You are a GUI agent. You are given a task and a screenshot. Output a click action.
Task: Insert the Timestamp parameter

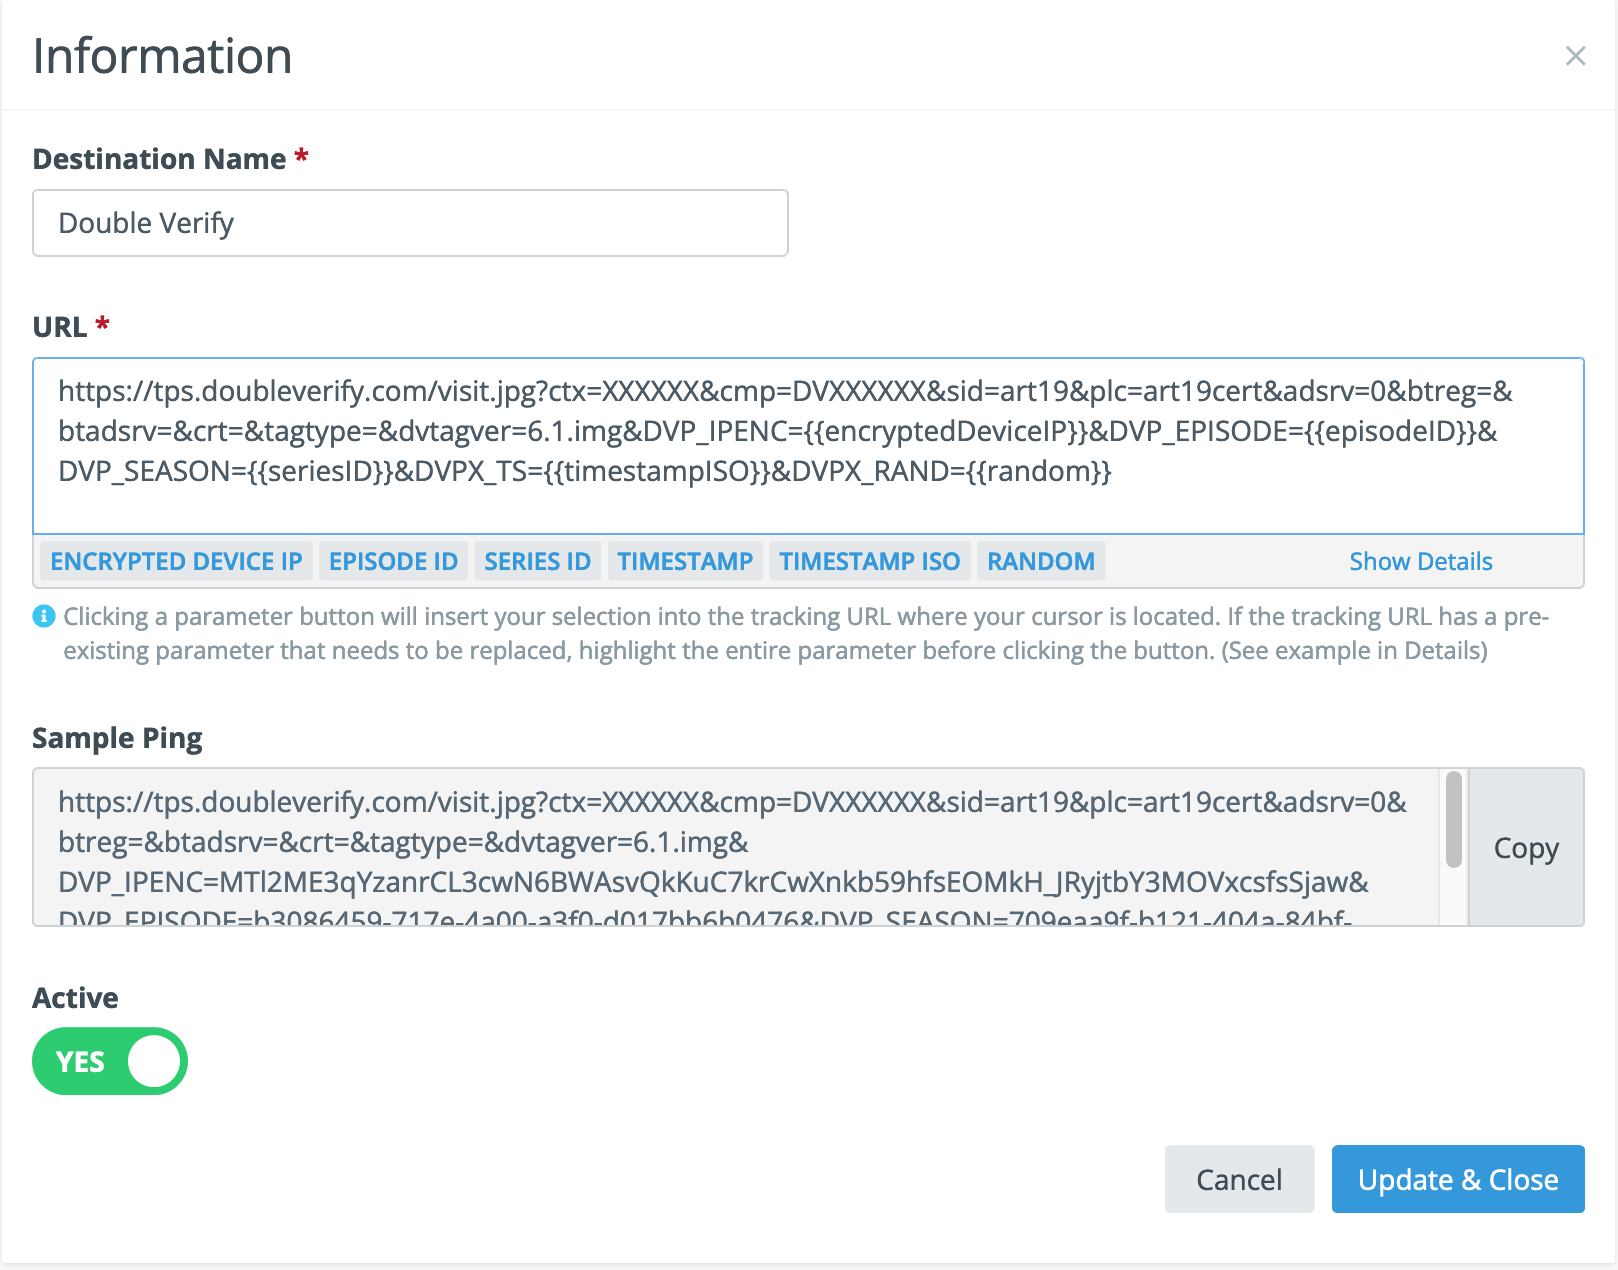[685, 562]
